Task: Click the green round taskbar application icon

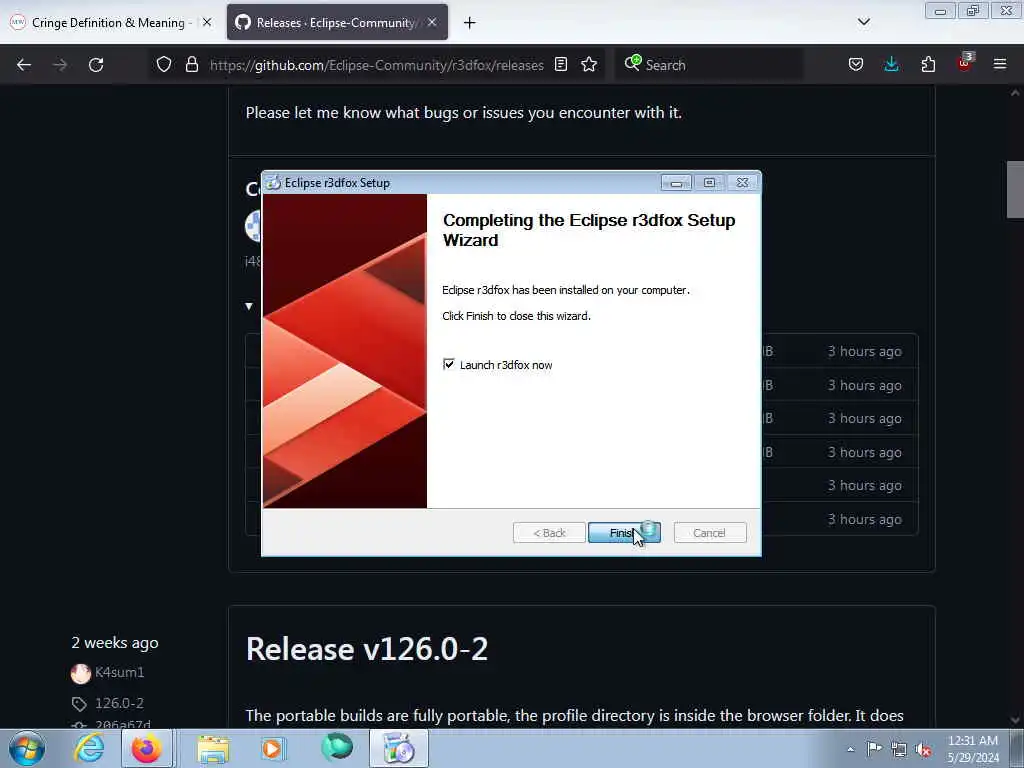Action: coord(337,747)
